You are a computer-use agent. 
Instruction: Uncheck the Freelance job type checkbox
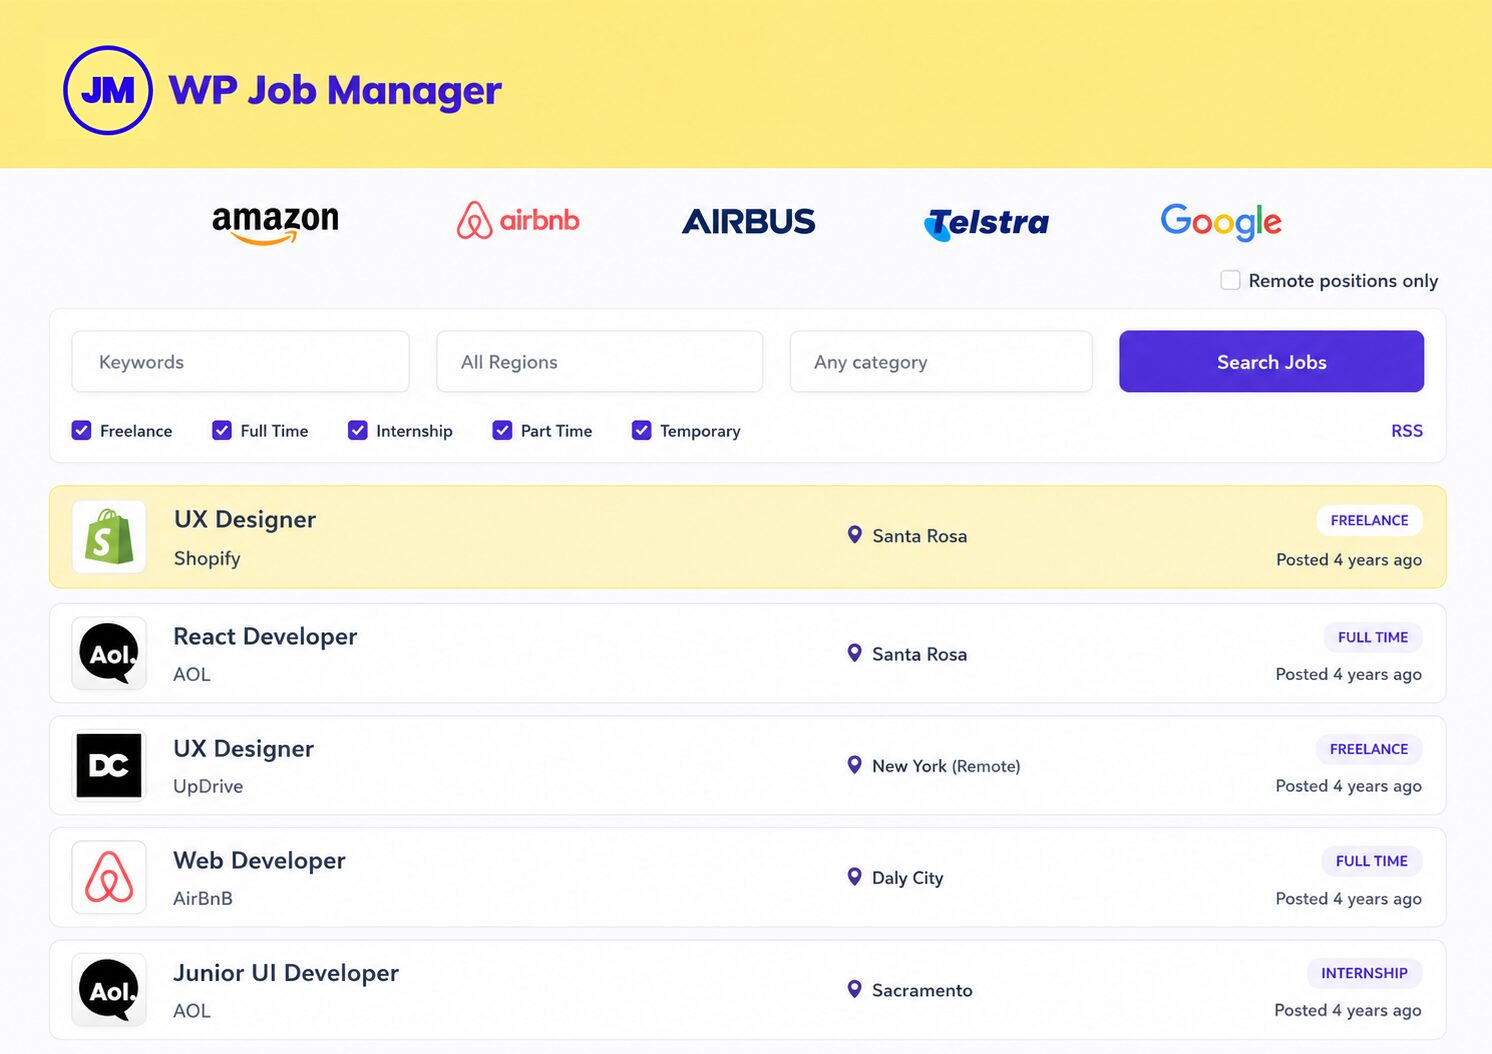tap(82, 430)
